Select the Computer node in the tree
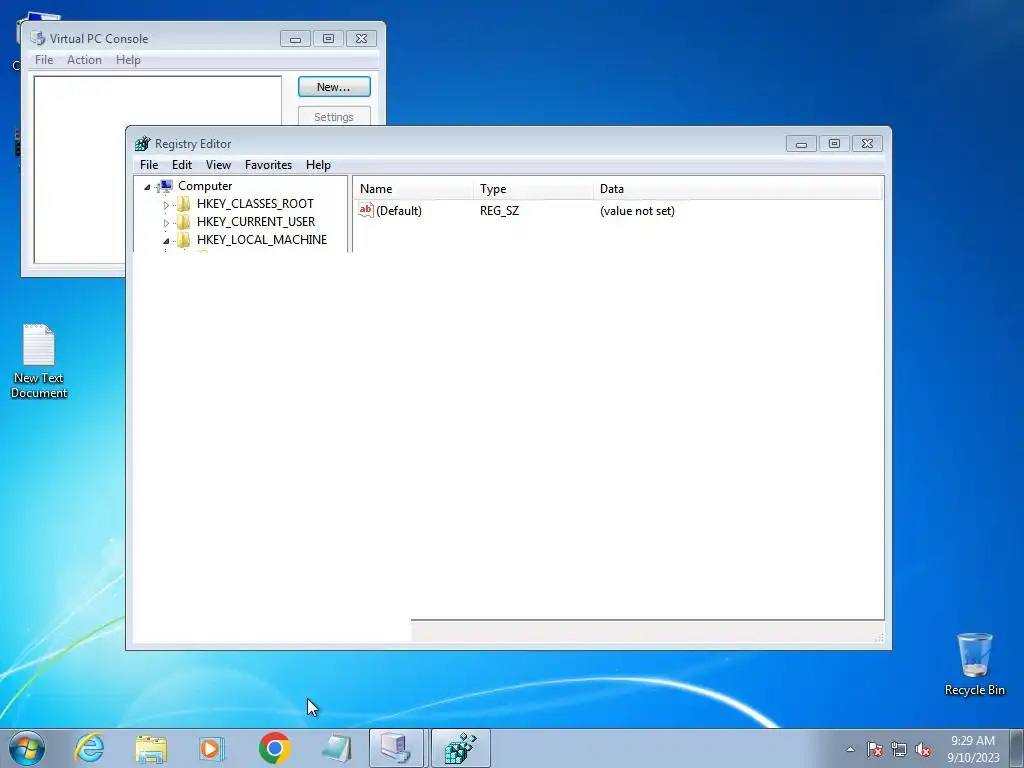 click(205, 185)
